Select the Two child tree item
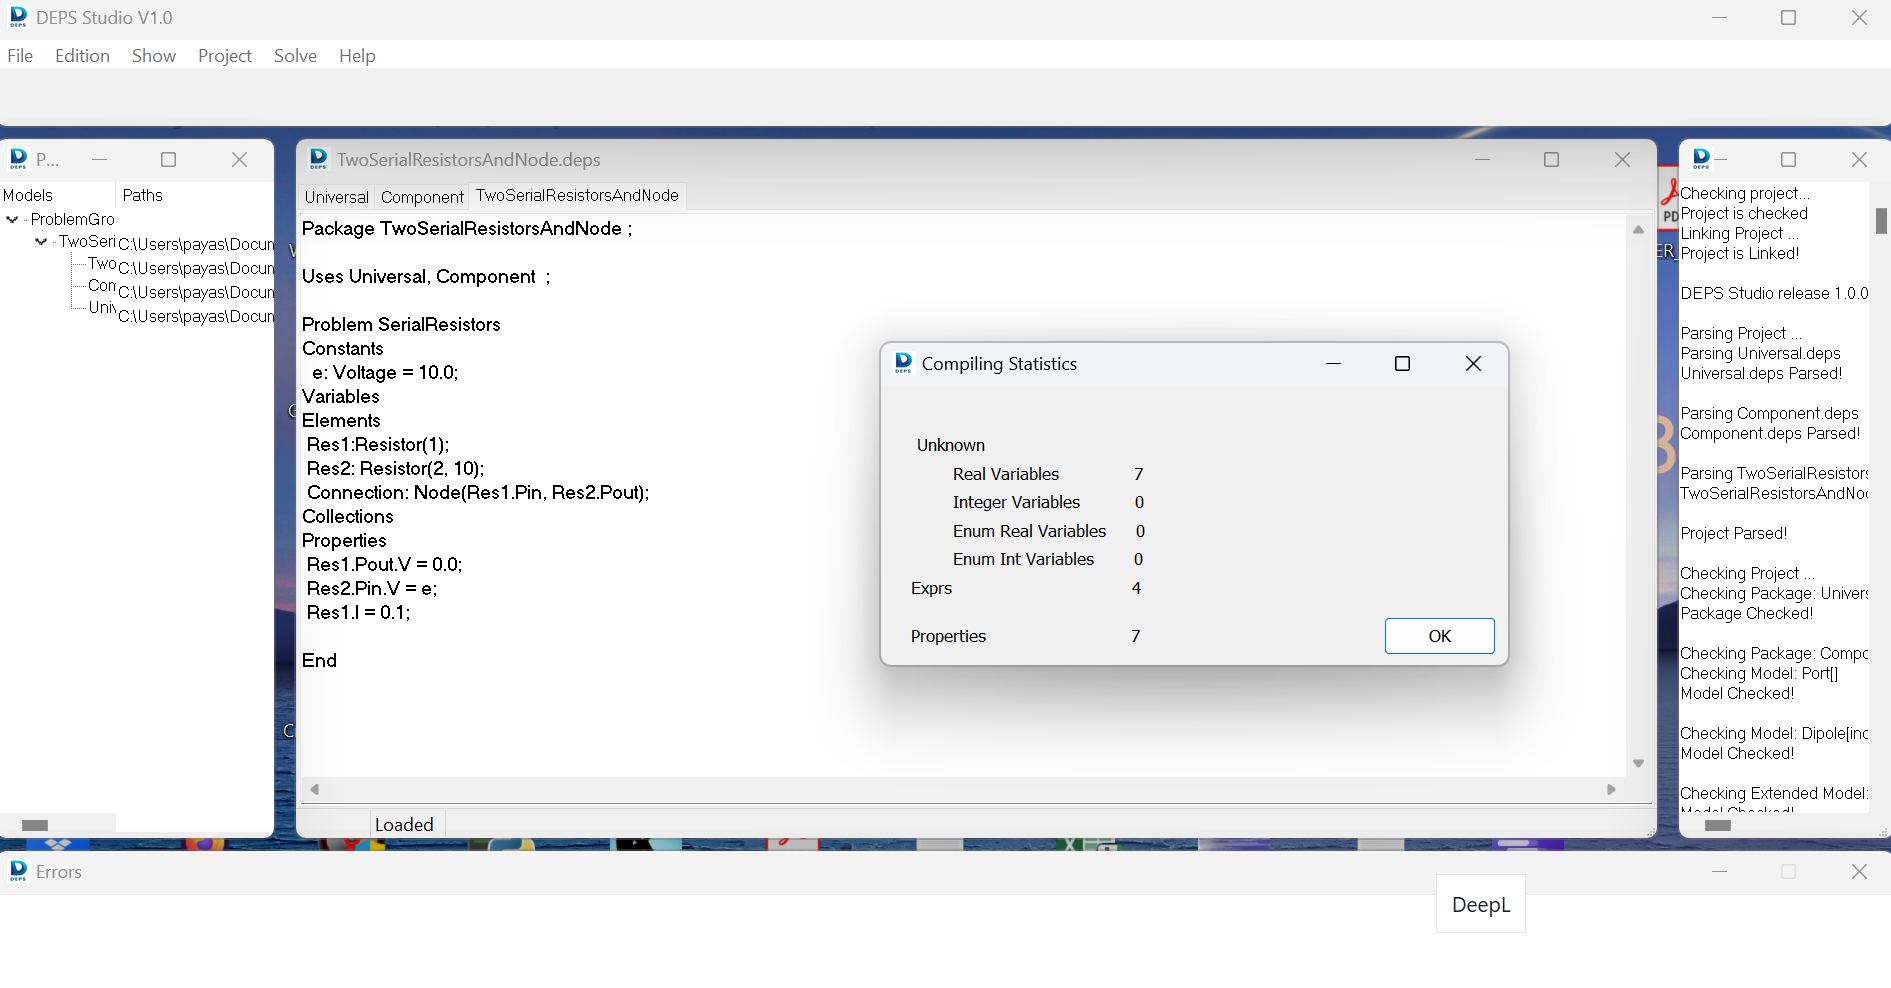This screenshot has width=1891, height=988. (102, 263)
